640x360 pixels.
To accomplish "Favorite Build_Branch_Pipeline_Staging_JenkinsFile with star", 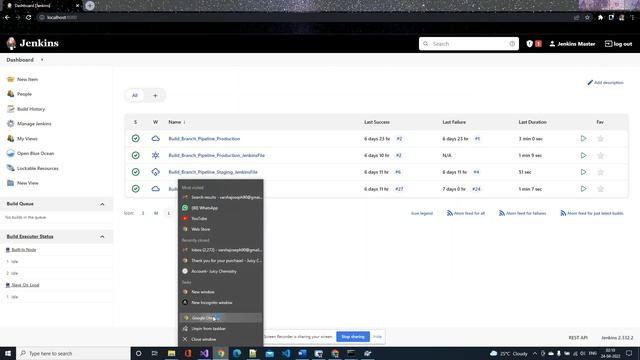I will (600, 172).
